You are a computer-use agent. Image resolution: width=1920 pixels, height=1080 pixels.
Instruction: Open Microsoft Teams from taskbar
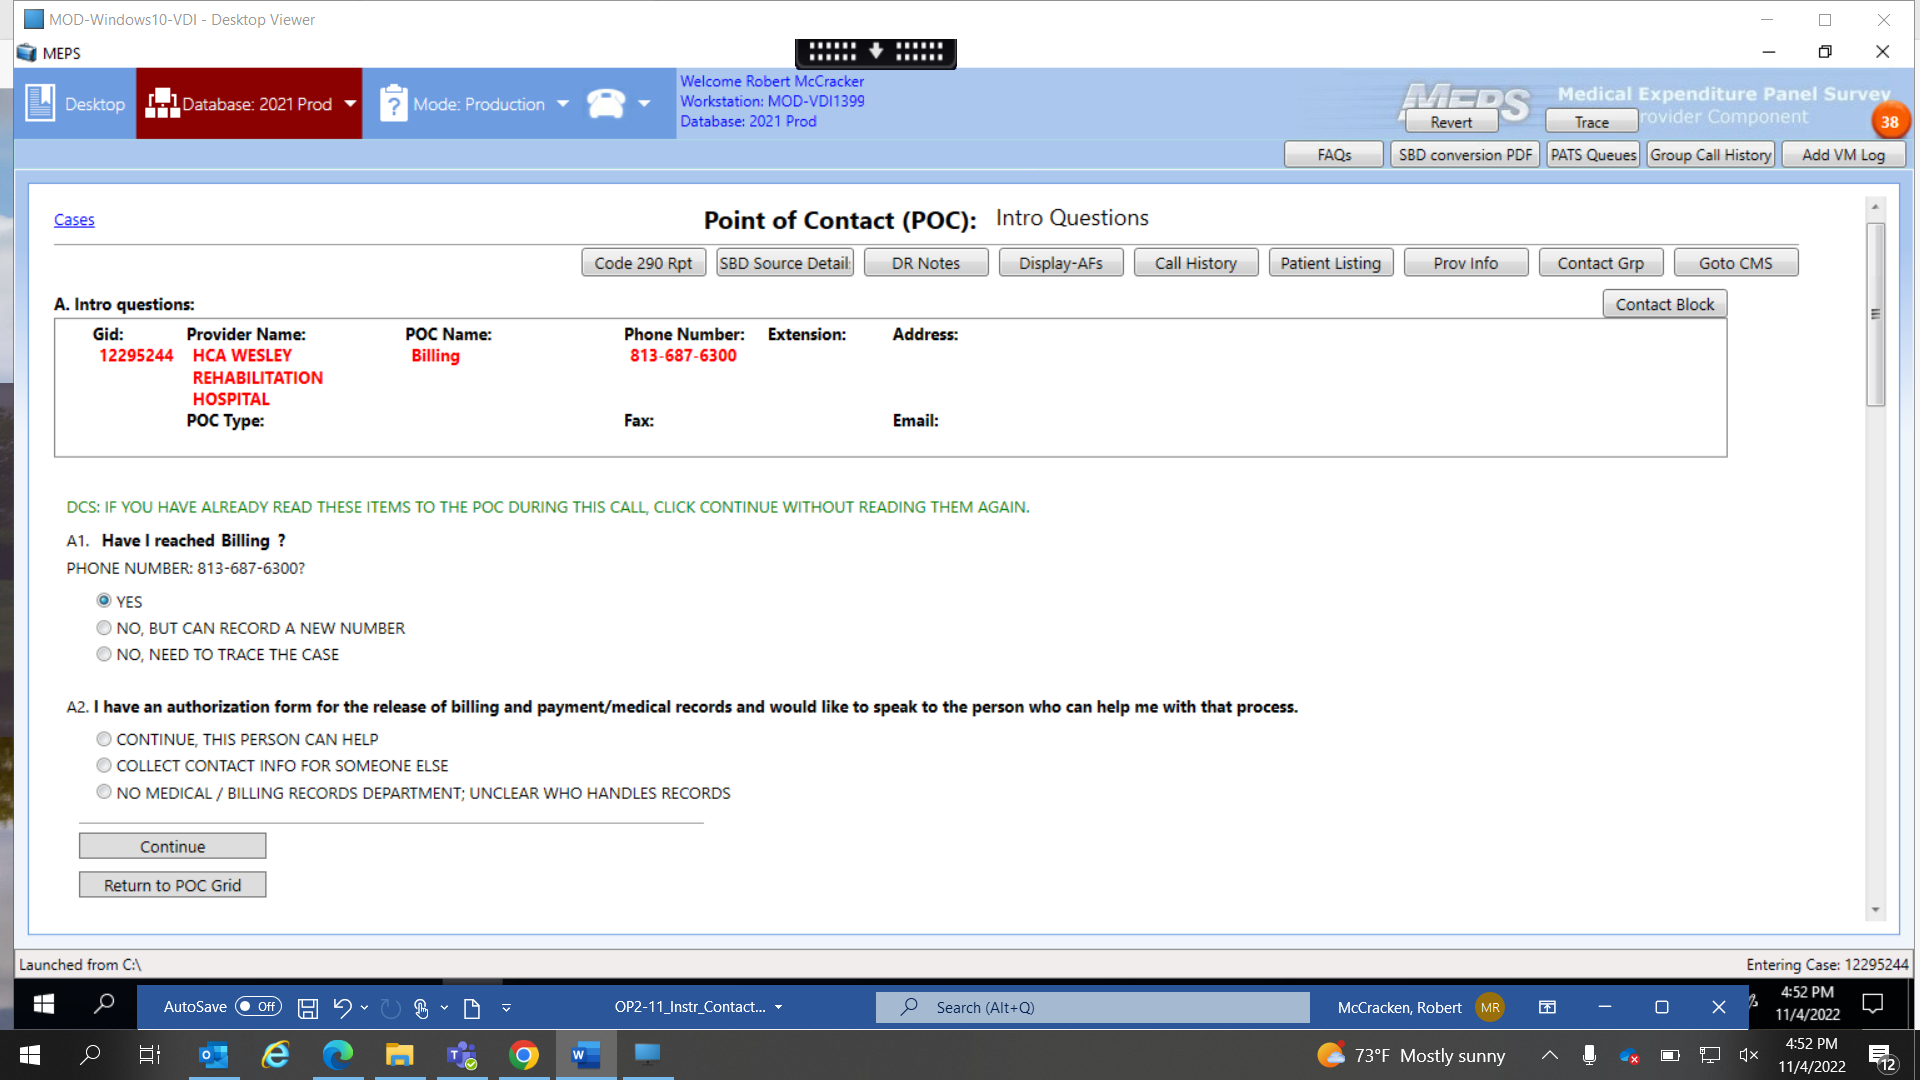click(461, 1055)
